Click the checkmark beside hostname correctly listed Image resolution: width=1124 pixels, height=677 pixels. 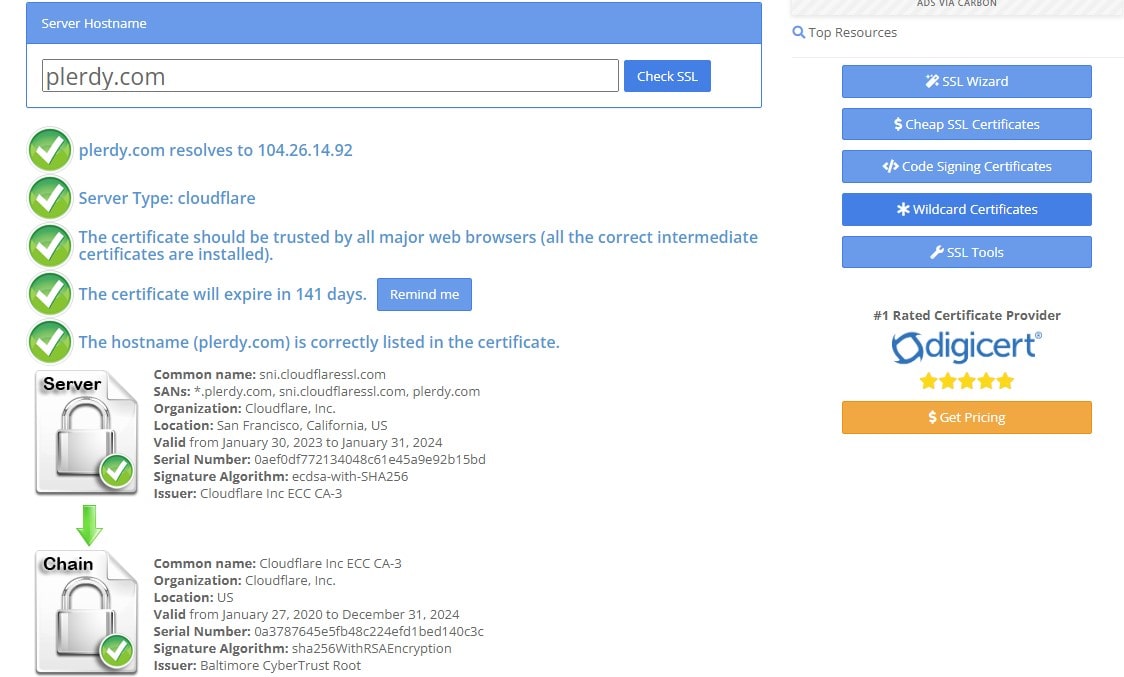[x=49, y=342]
